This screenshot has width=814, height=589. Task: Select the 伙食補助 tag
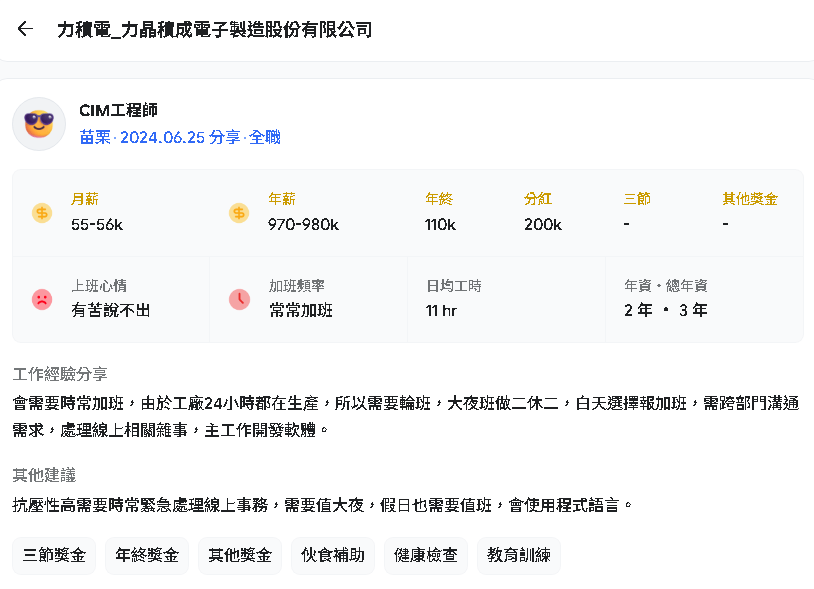tap(333, 555)
